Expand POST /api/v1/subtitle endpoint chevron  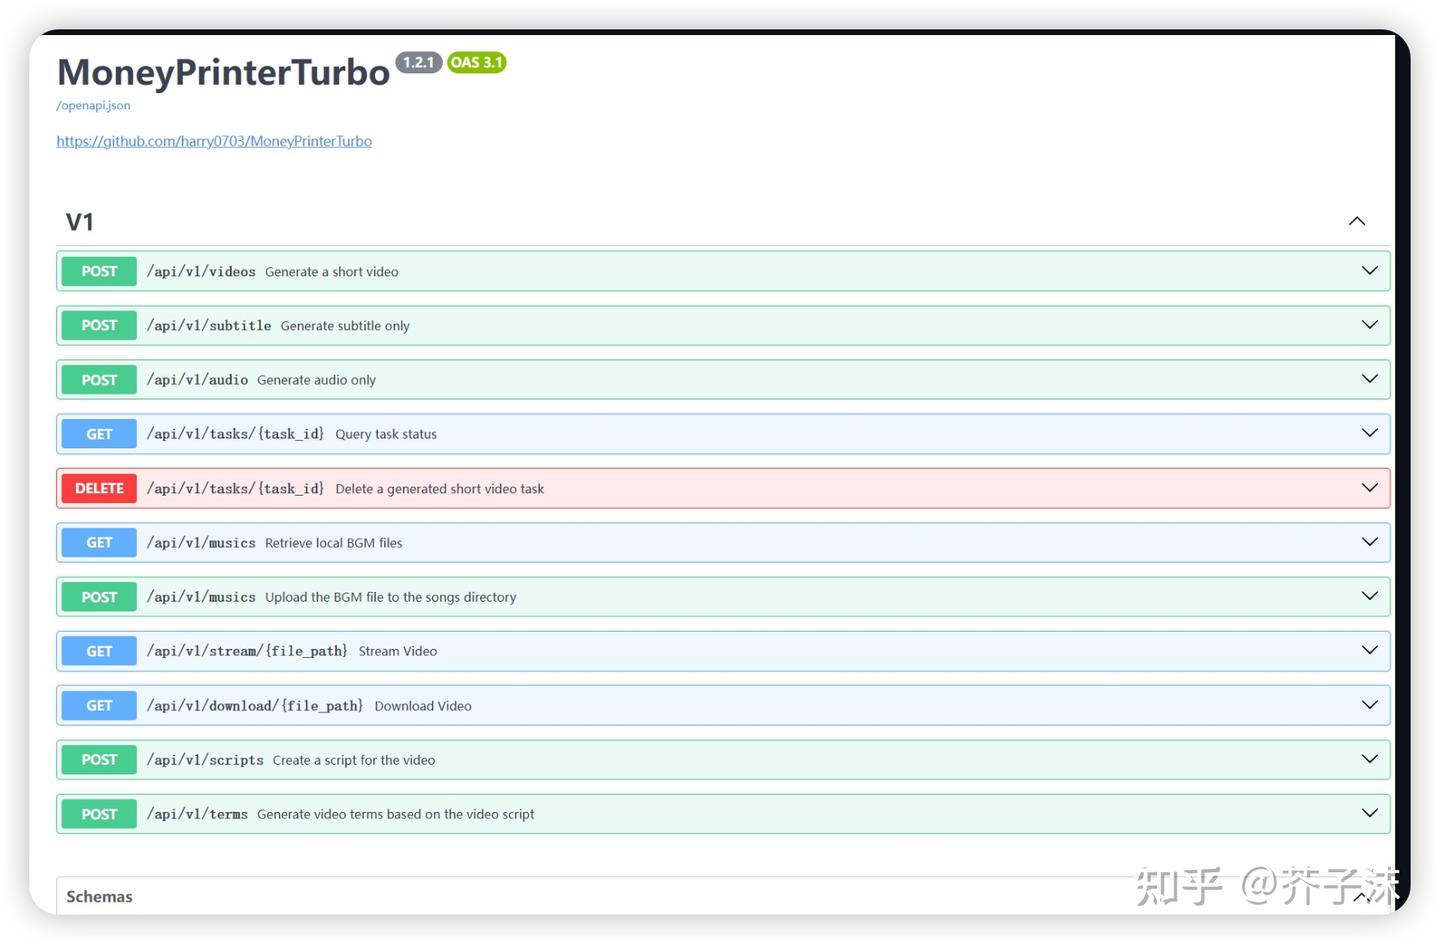(1370, 325)
